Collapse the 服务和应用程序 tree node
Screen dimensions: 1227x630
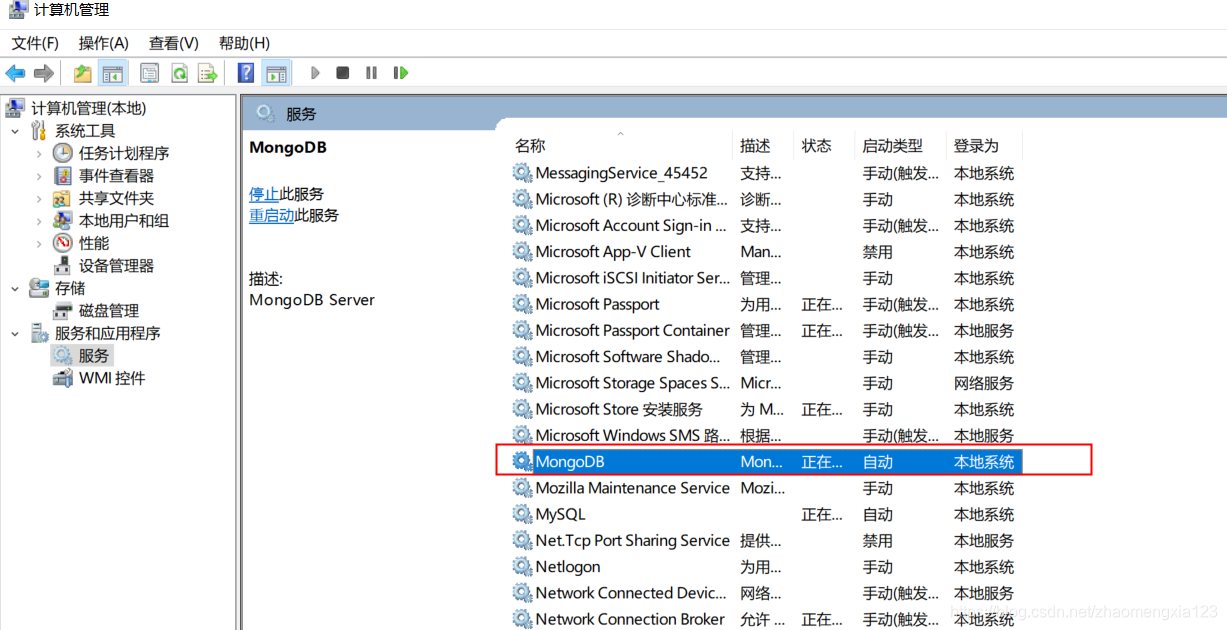coord(15,333)
